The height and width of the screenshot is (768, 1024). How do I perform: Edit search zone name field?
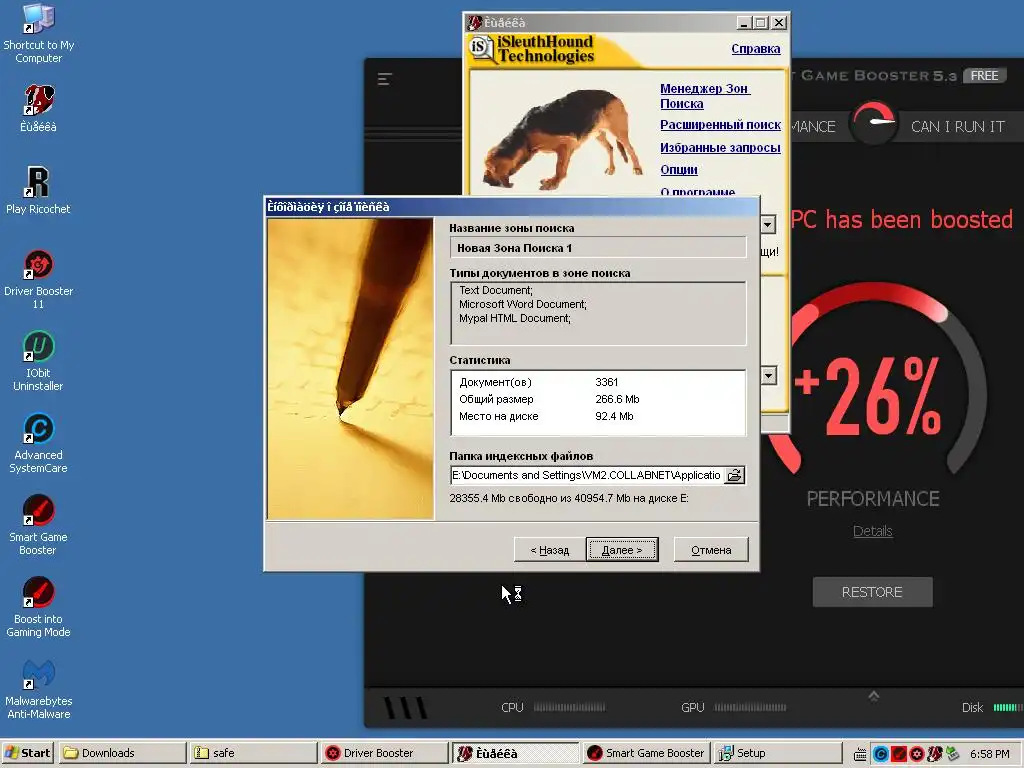[598, 248]
